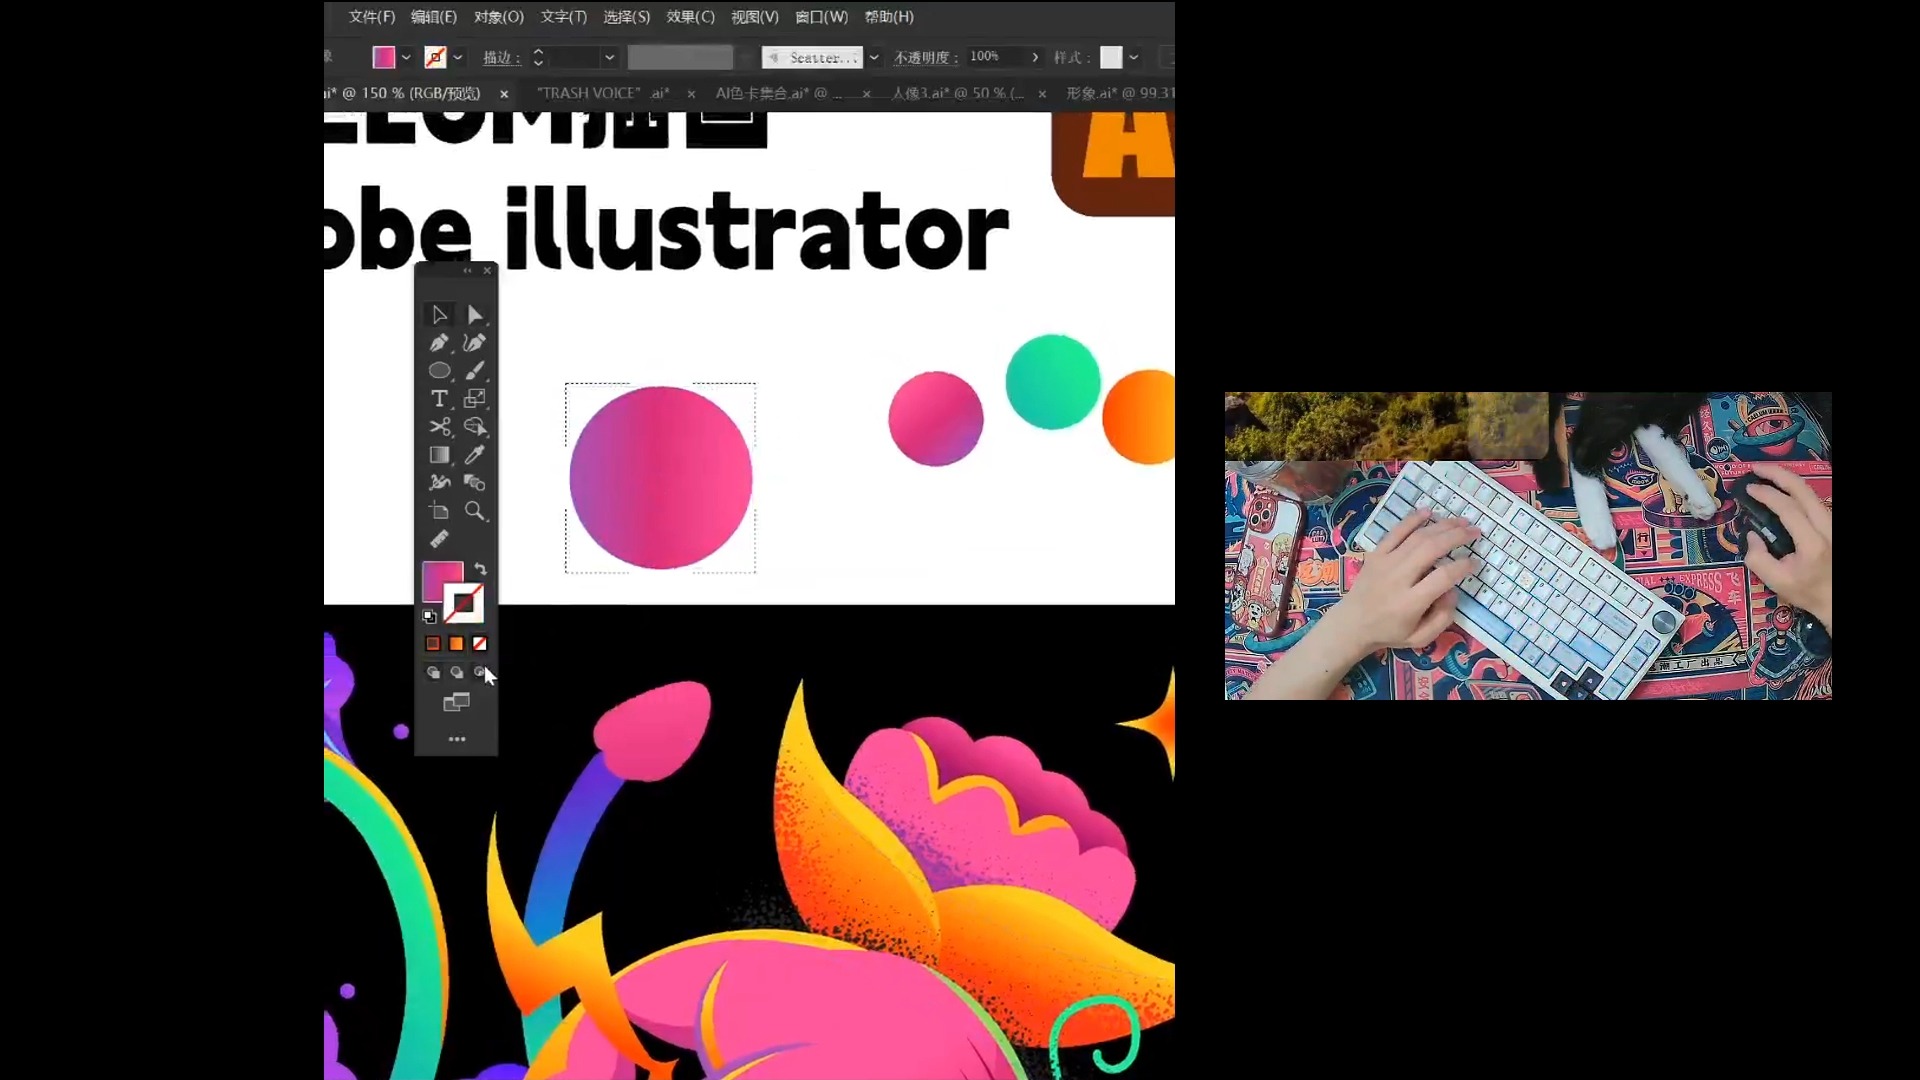Select the Blend tool

(475, 483)
